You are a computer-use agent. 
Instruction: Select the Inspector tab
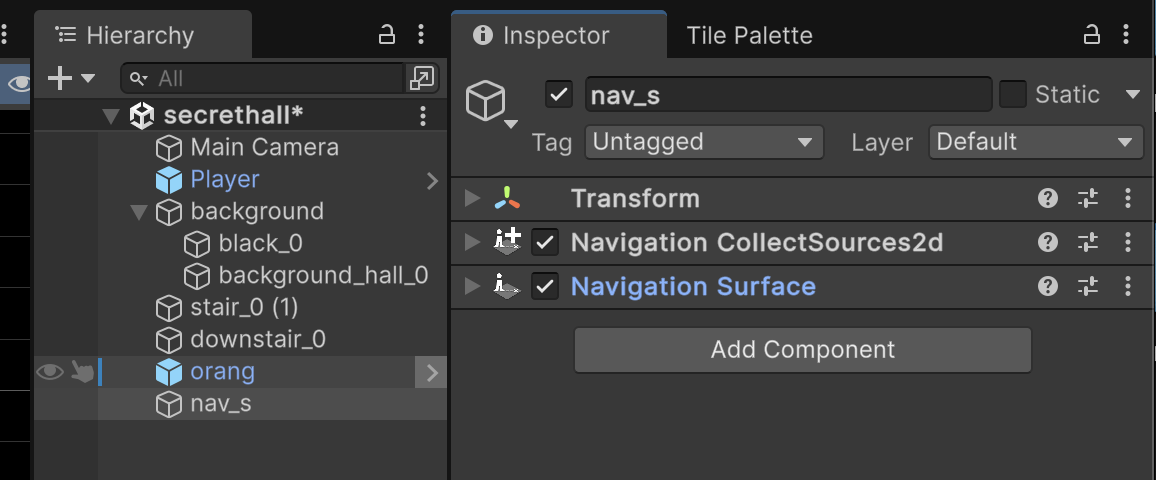tap(555, 36)
